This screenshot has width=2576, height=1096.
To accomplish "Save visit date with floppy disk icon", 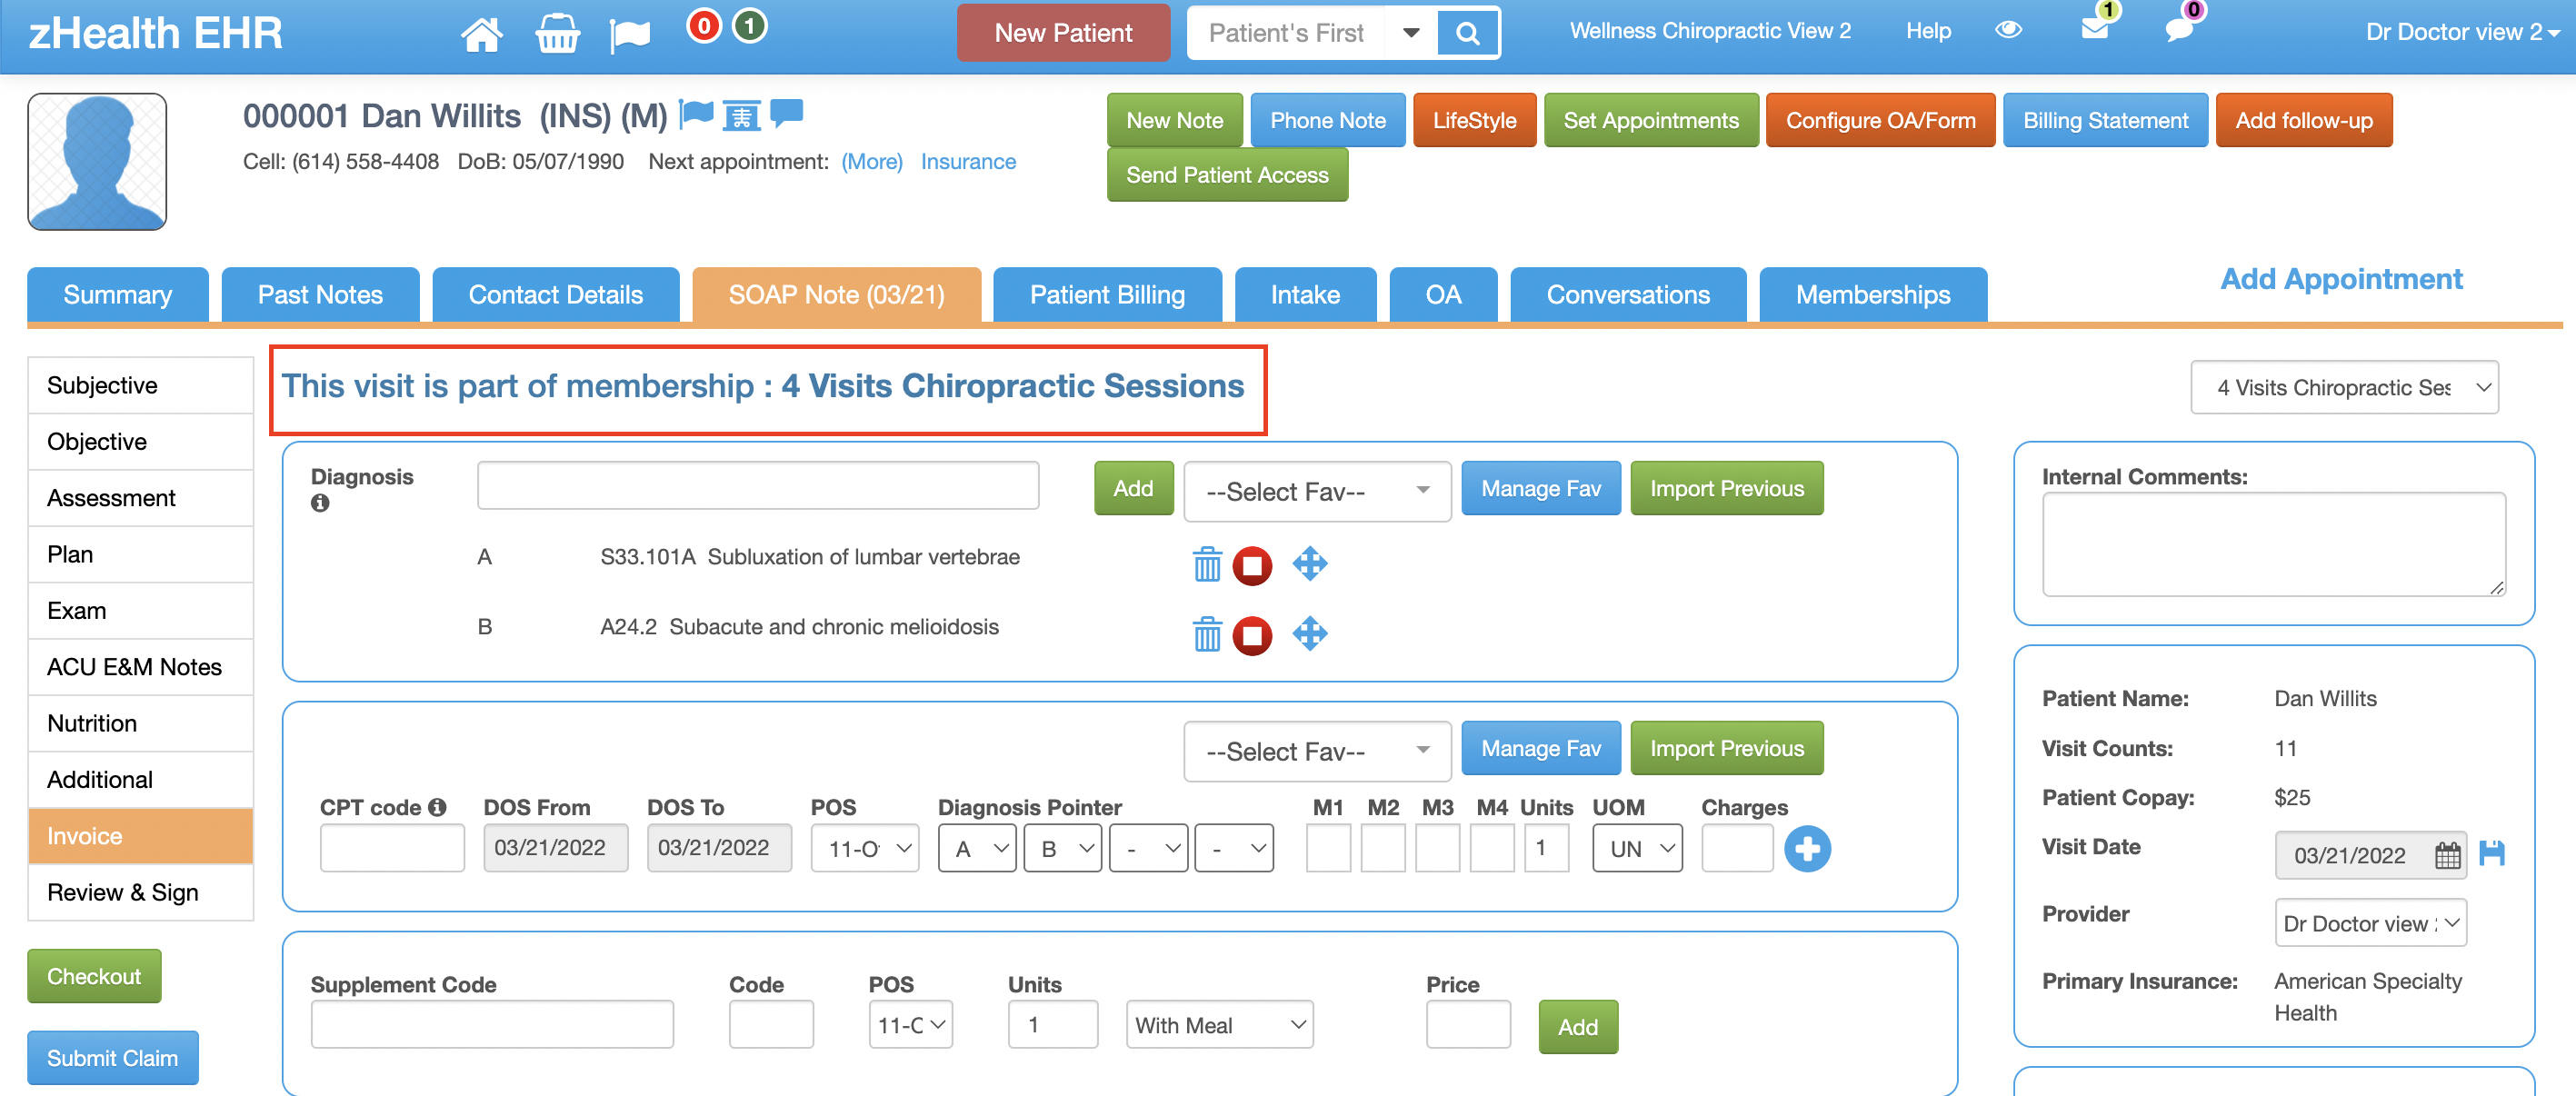I will tap(2492, 853).
